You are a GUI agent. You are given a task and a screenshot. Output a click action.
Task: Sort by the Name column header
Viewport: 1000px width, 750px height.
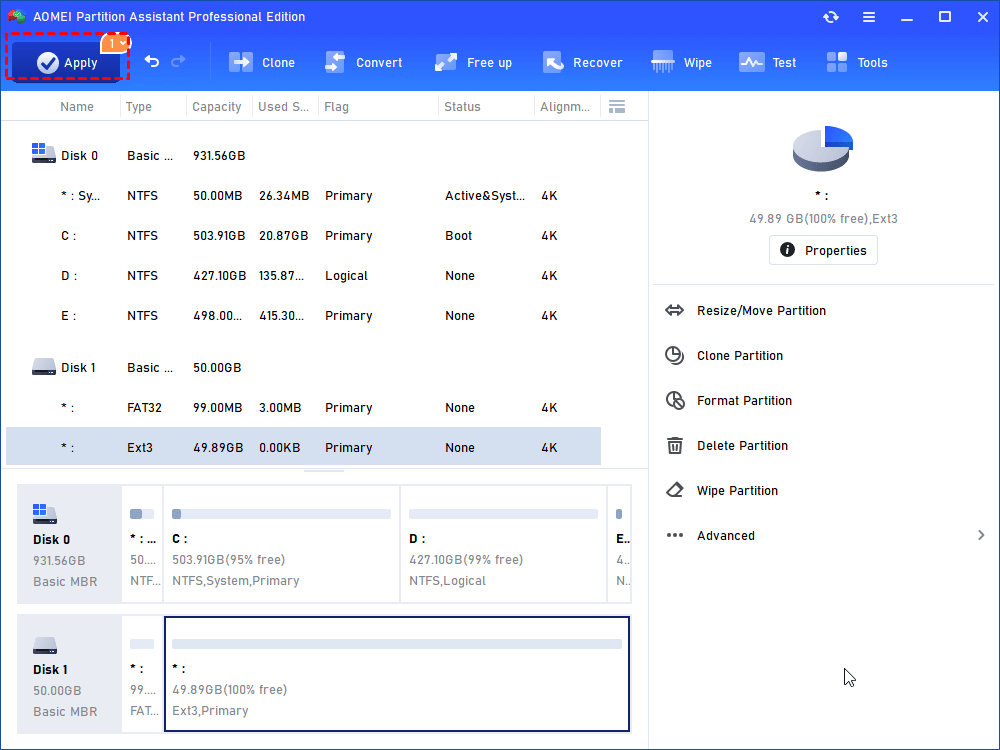point(77,107)
